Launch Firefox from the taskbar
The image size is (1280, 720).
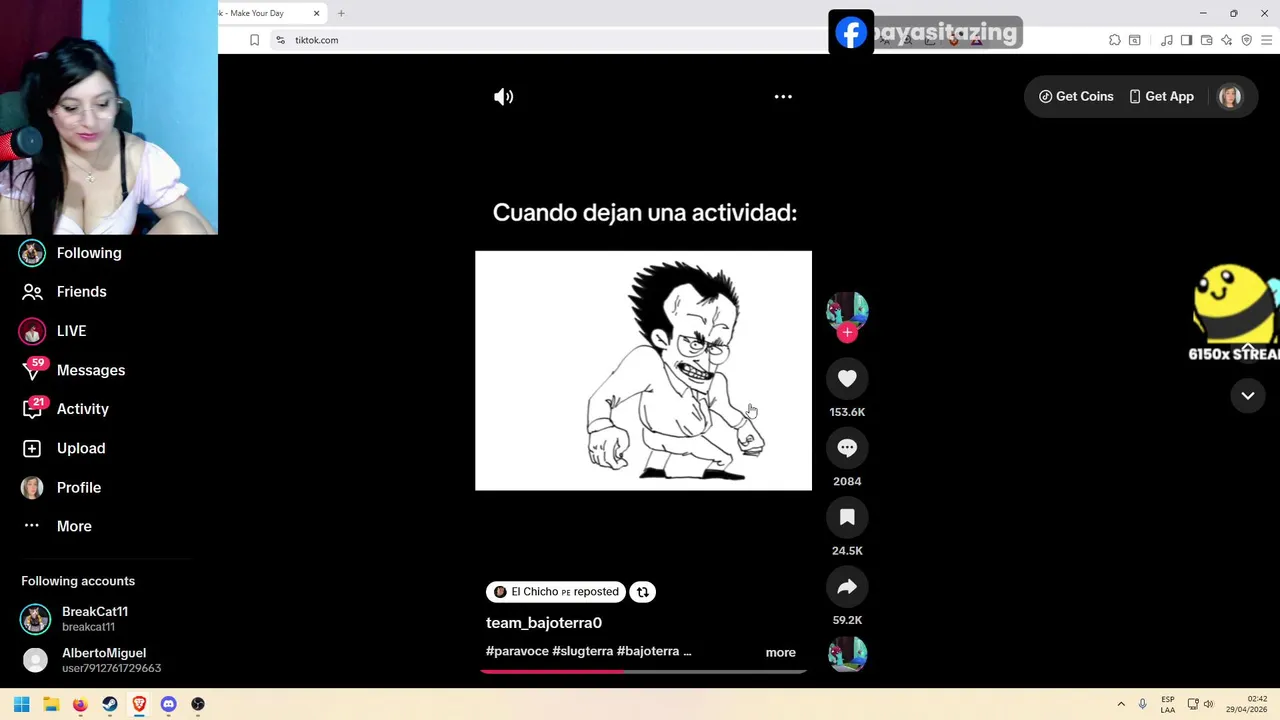tap(80, 704)
